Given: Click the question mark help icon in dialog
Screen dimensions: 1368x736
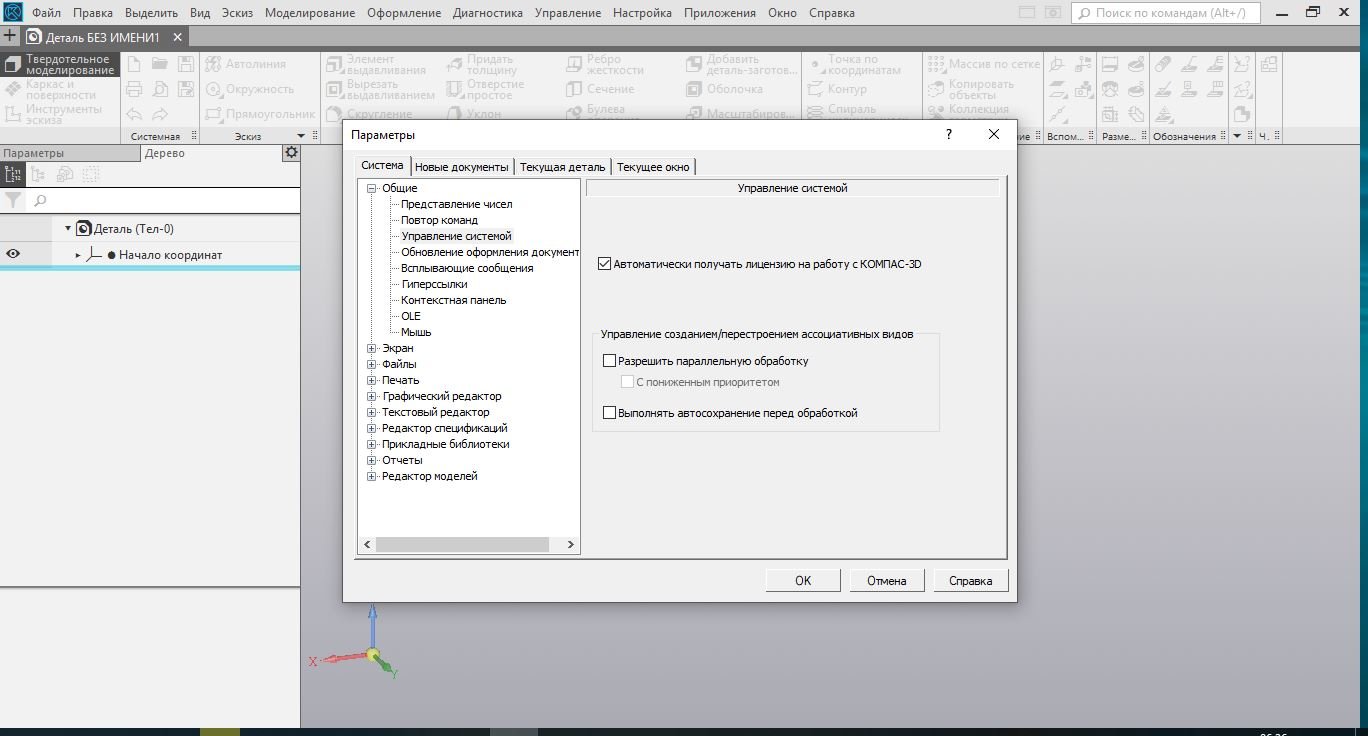Looking at the screenshot, I should coord(949,134).
